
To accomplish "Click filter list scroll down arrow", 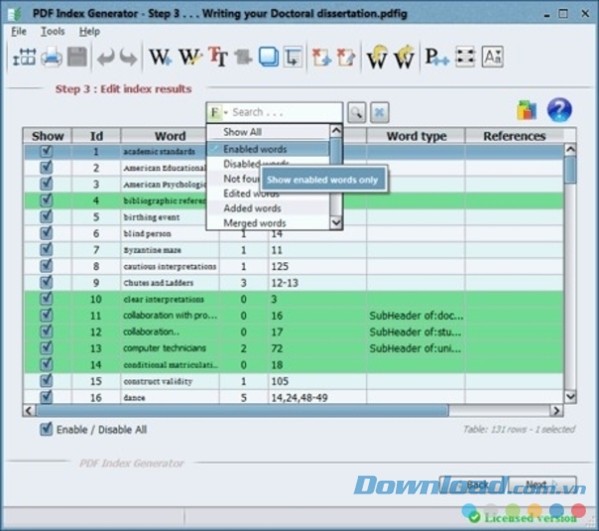I will (336, 222).
